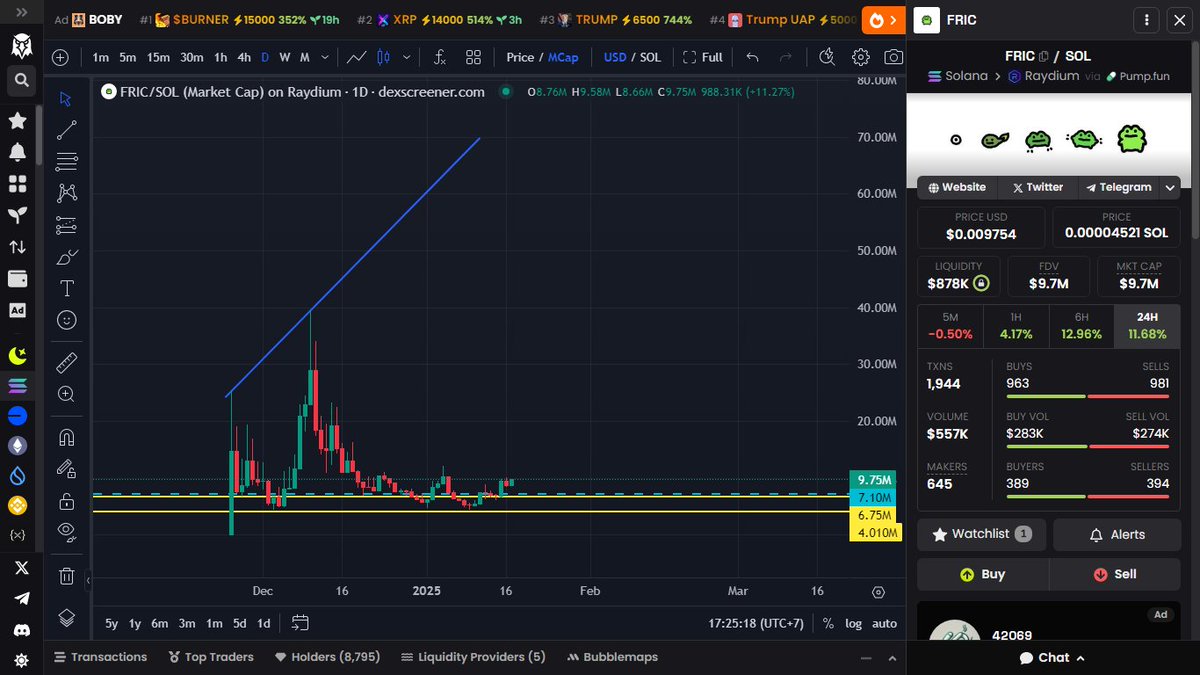Toggle lock all drawing tools
Viewport: 1200px width, 675px height.
pyautogui.click(x=66, y=500)
